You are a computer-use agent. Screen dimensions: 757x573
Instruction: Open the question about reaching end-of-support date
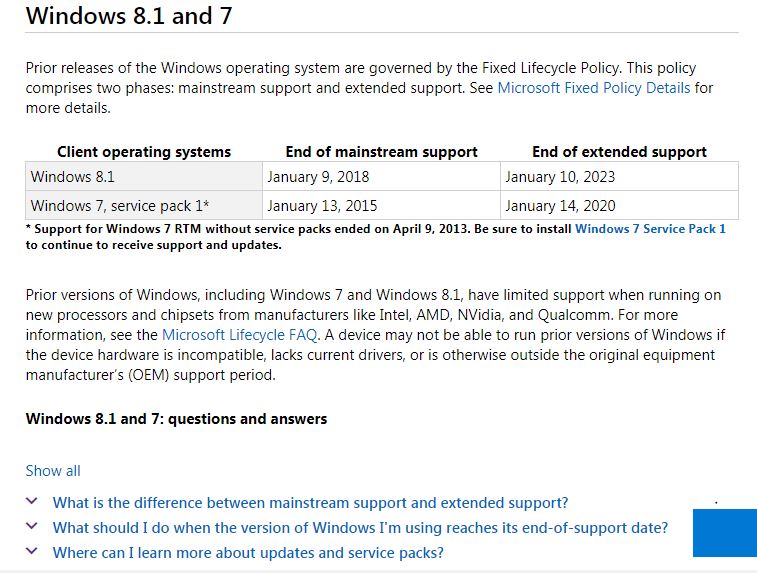pyautogui.click(x=360, y=528)
